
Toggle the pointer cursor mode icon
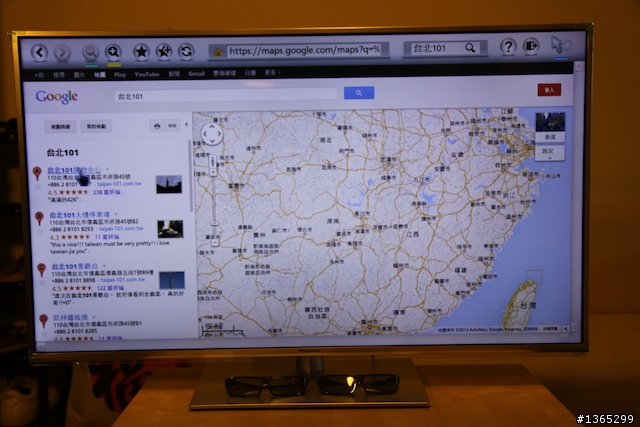[561, 45]
